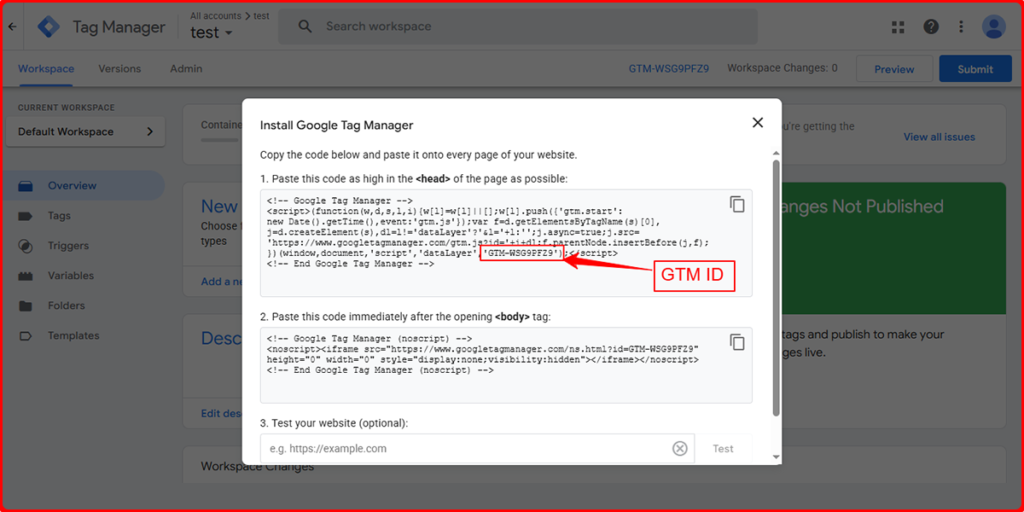Click the Tag Manager logo icon
The height and width of the screenshot is (512, 1024).
pos(48,27)
